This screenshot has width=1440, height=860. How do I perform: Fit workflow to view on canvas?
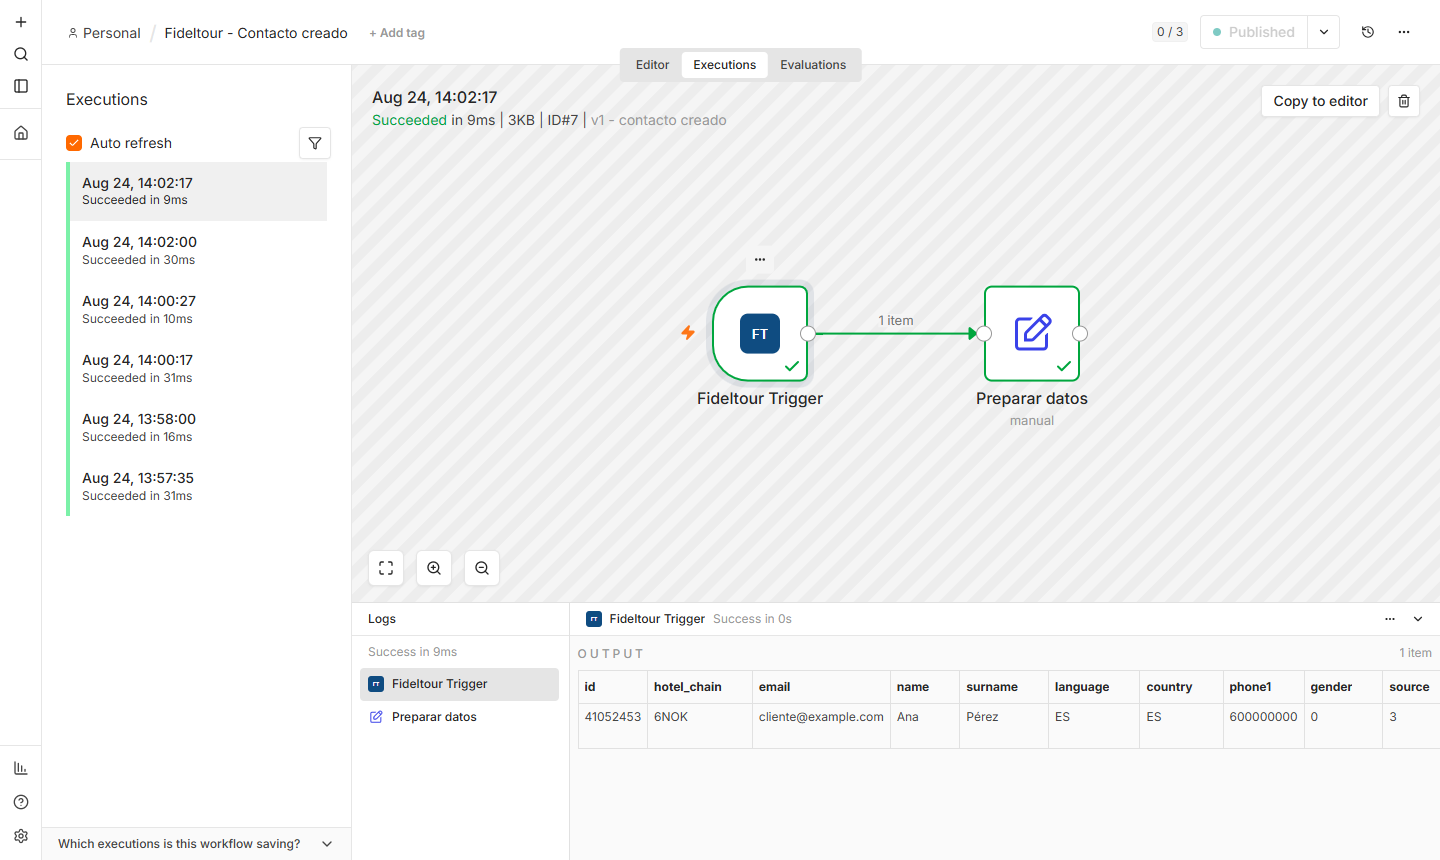tap(386, 568)
